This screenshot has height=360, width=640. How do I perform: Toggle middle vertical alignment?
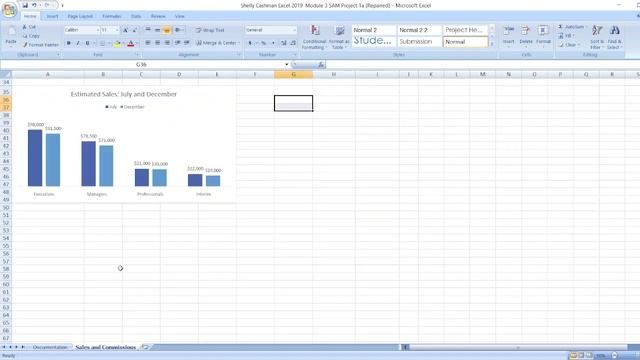tap(158, 30)
